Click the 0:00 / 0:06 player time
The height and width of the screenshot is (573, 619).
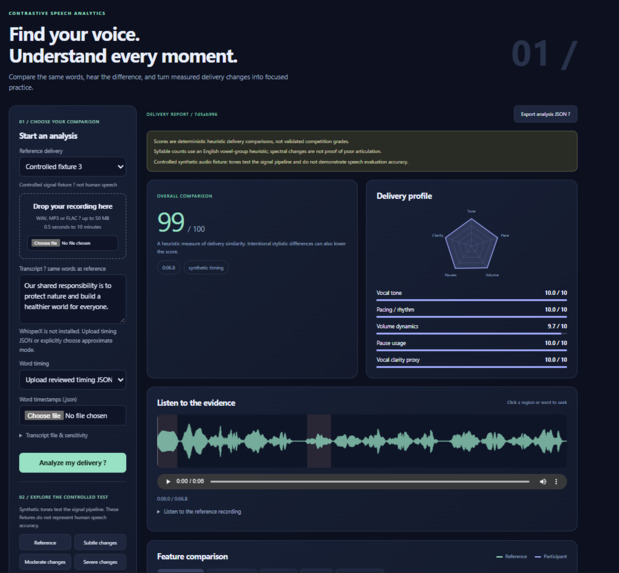(190, 481)
